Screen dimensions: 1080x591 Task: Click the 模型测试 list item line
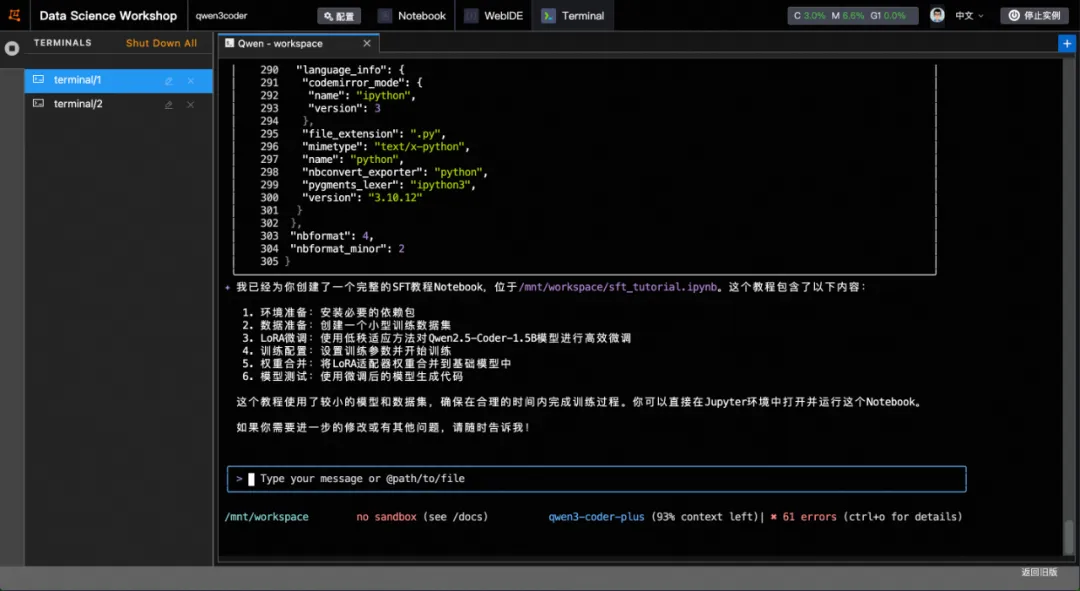pos(353,377)
